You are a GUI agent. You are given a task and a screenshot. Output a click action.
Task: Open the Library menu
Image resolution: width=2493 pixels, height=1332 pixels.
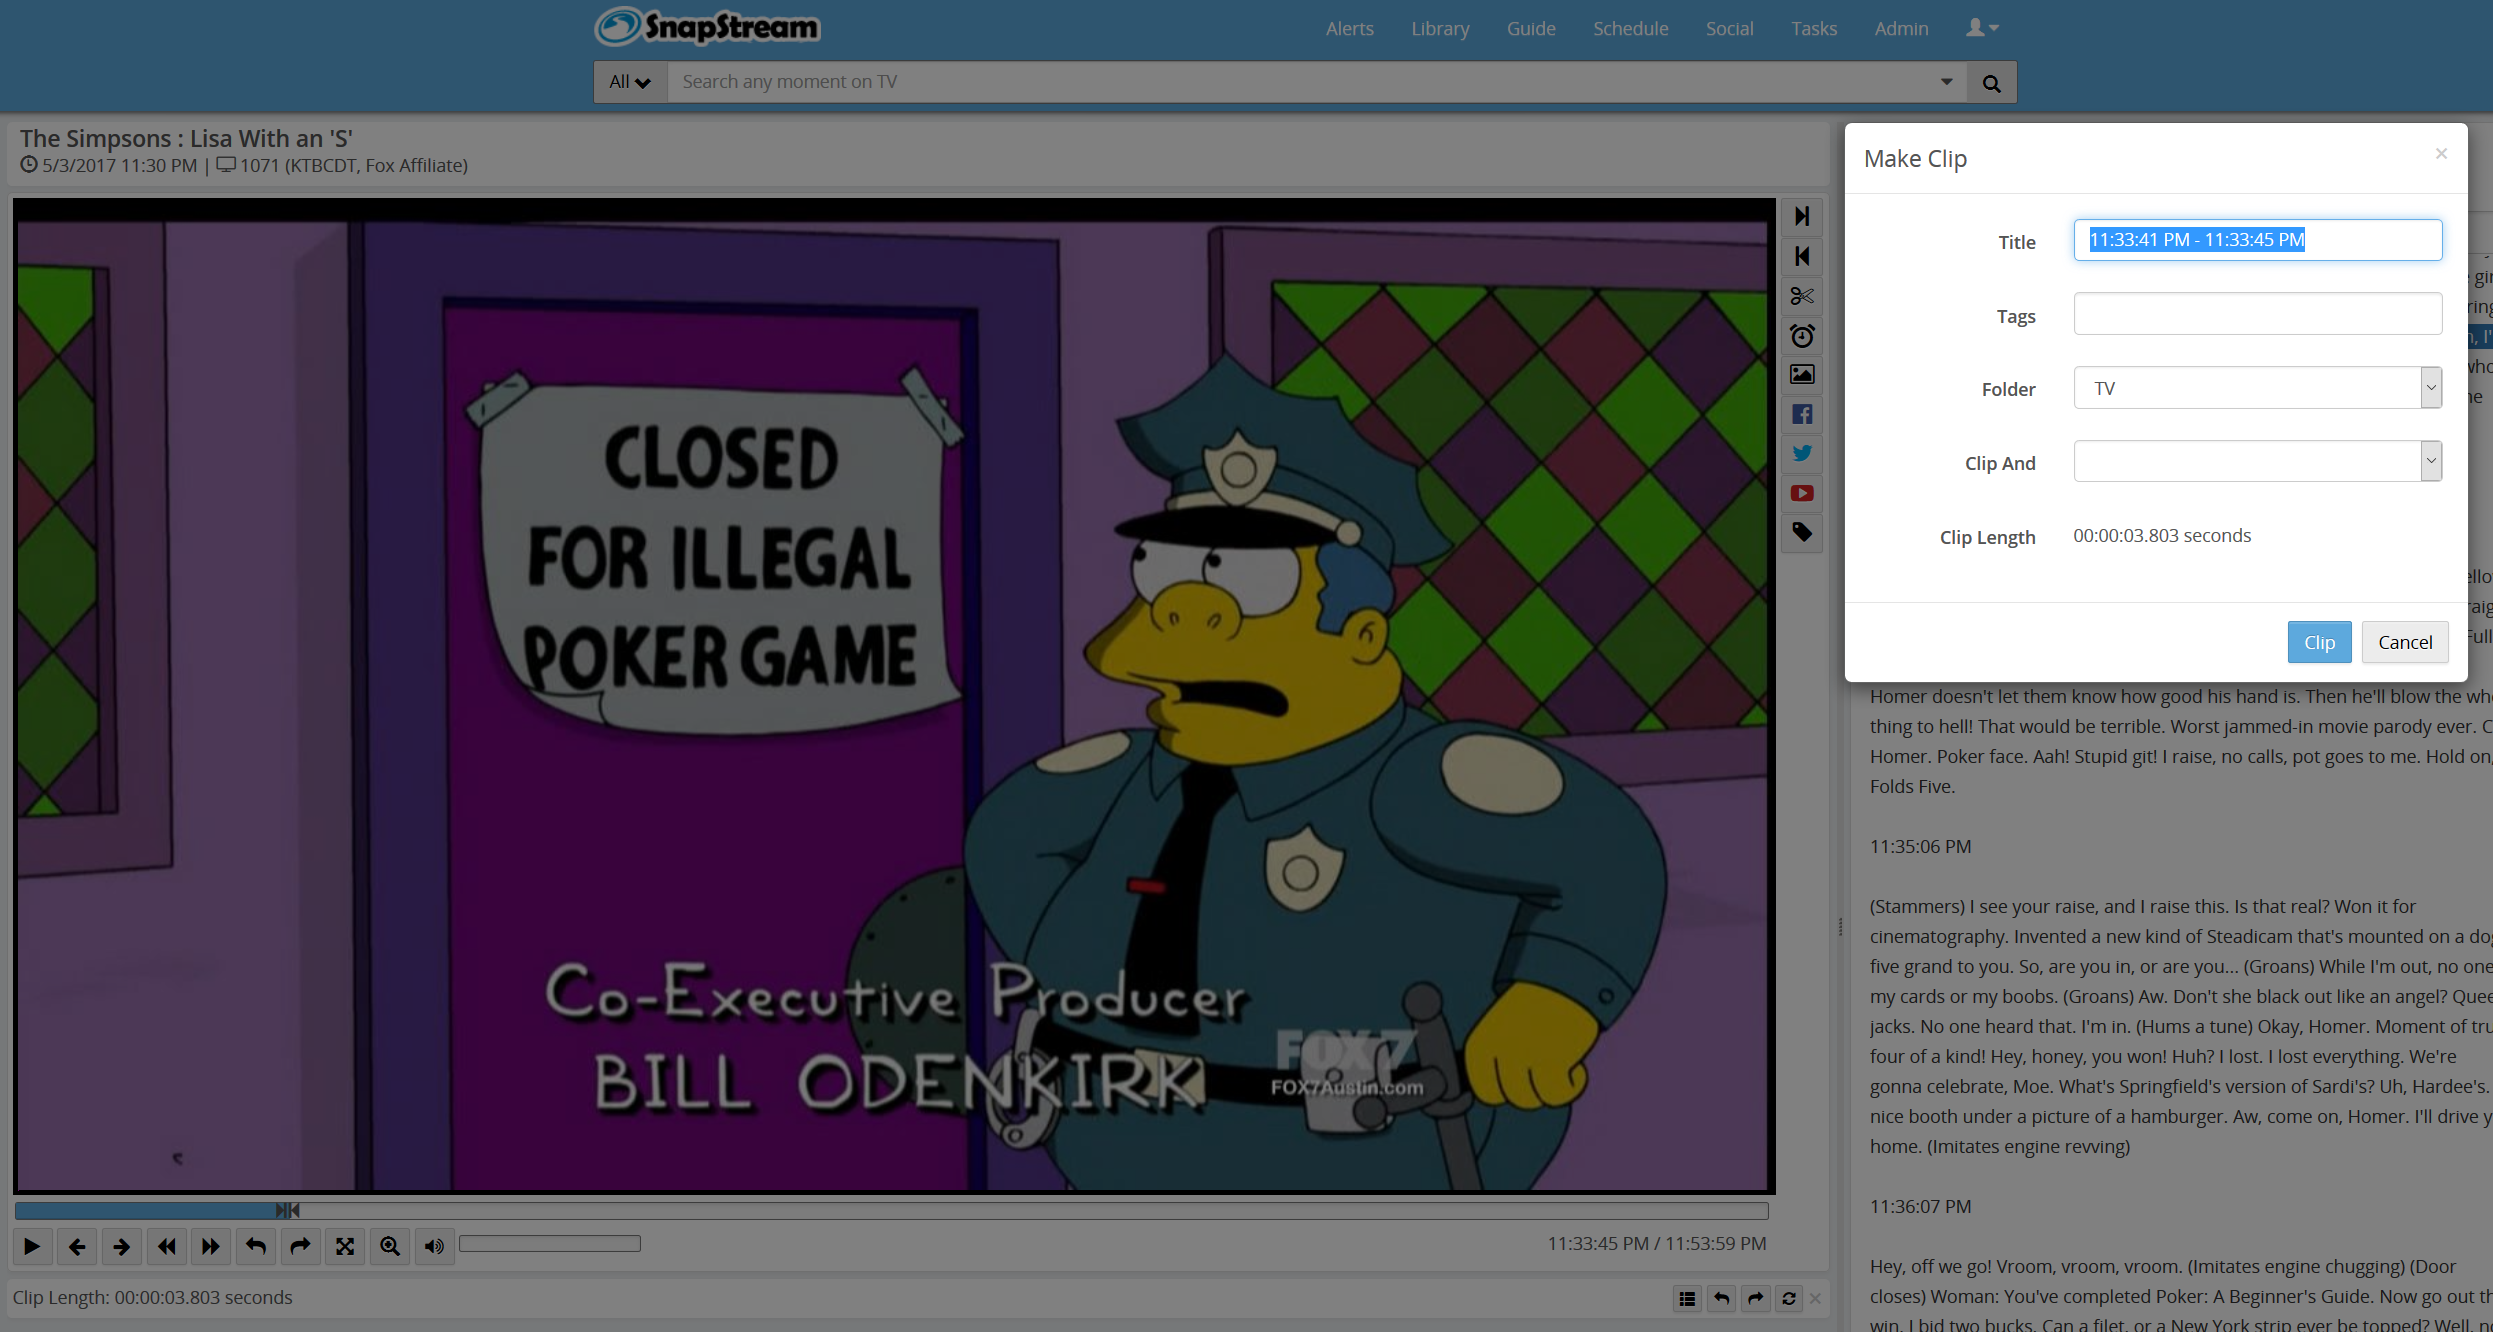[1440, 29]
